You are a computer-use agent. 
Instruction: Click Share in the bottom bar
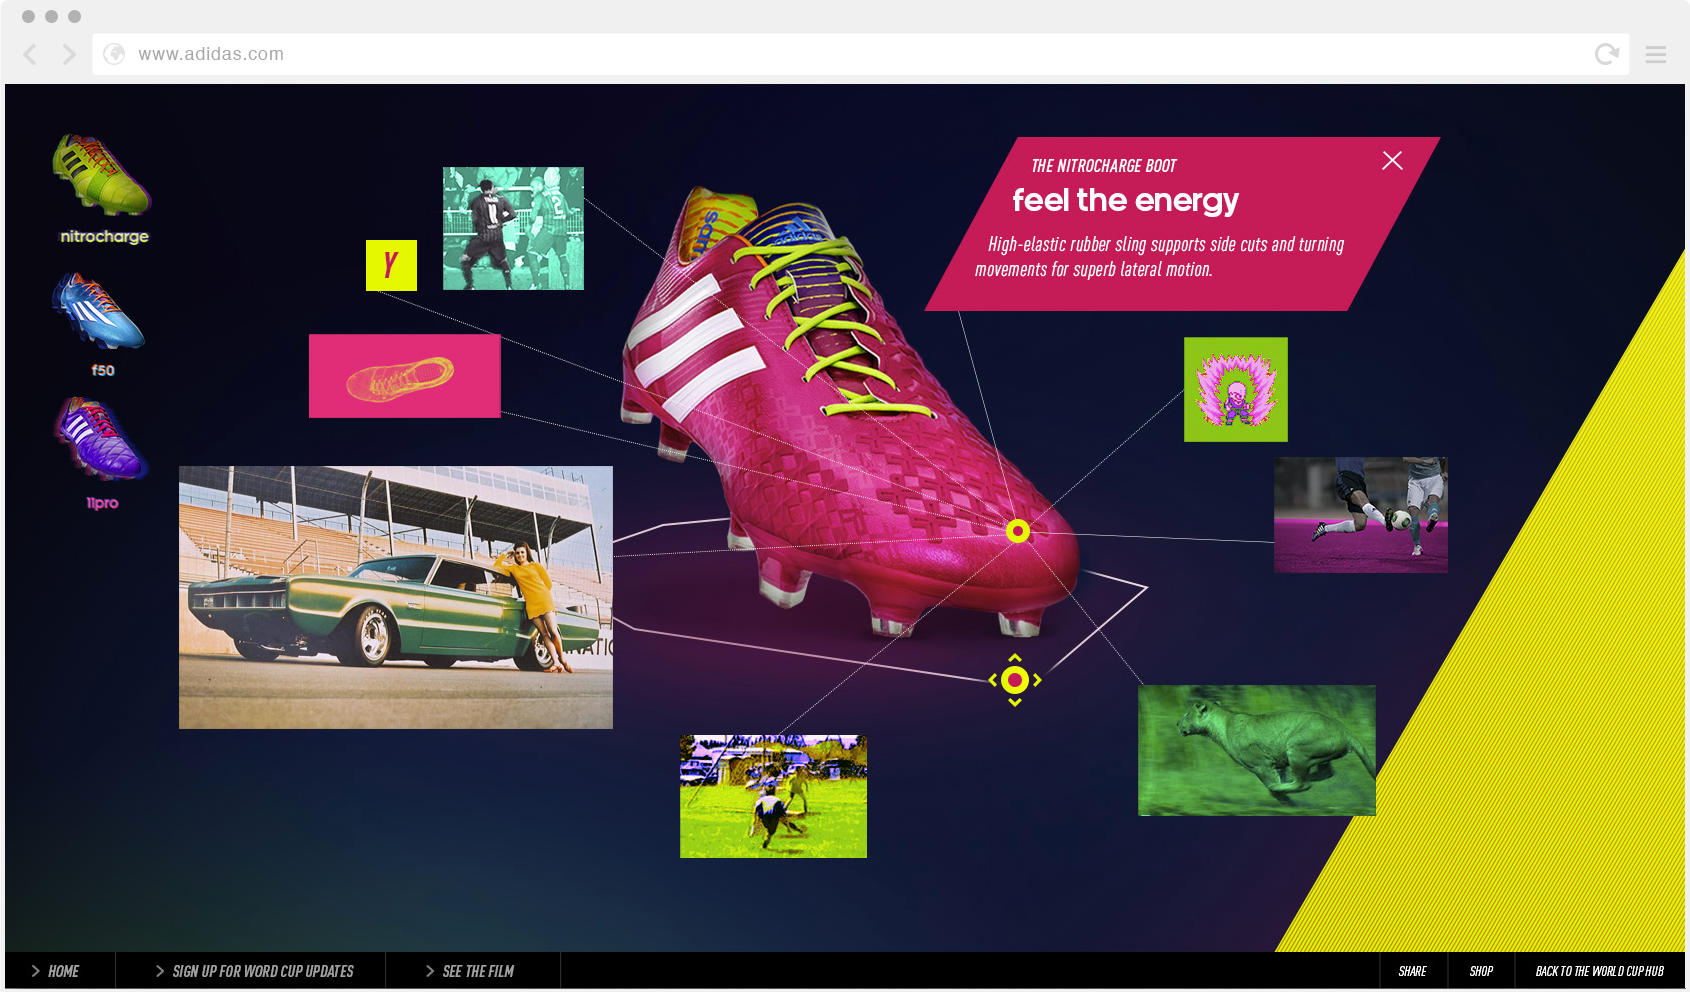[1413, 971]
